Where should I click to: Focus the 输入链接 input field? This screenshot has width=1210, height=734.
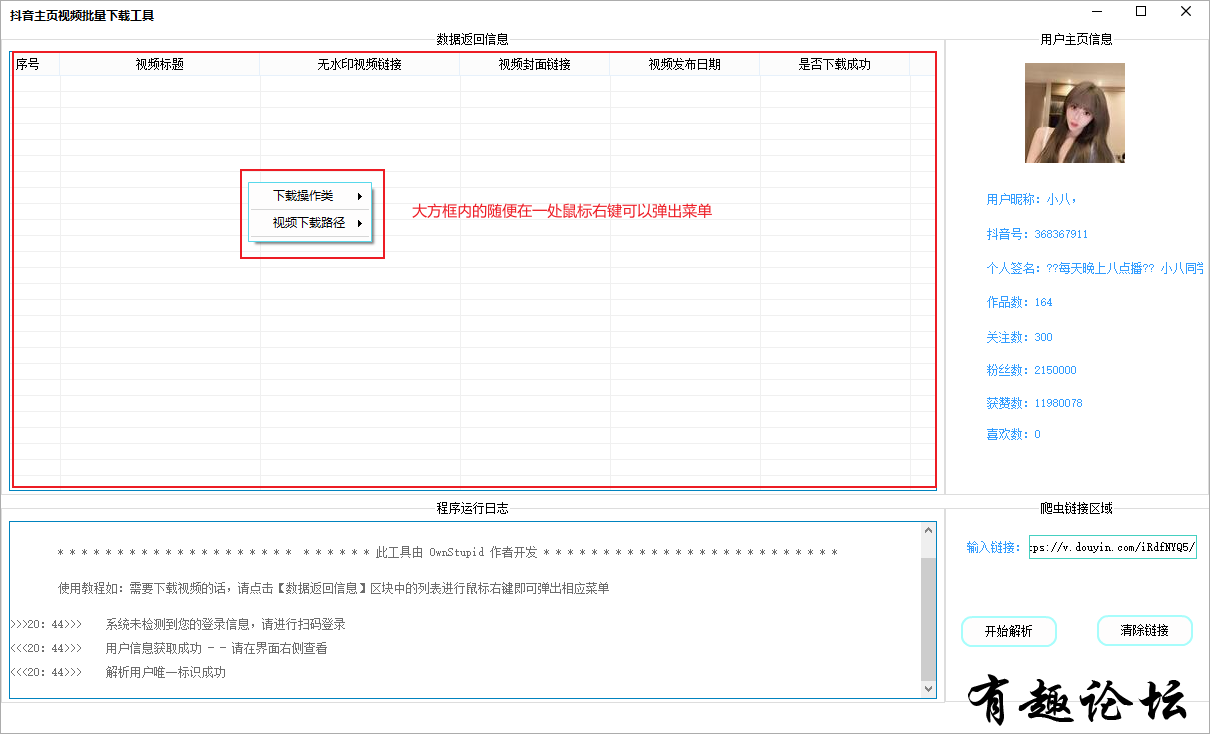(x=1113, y=547)
